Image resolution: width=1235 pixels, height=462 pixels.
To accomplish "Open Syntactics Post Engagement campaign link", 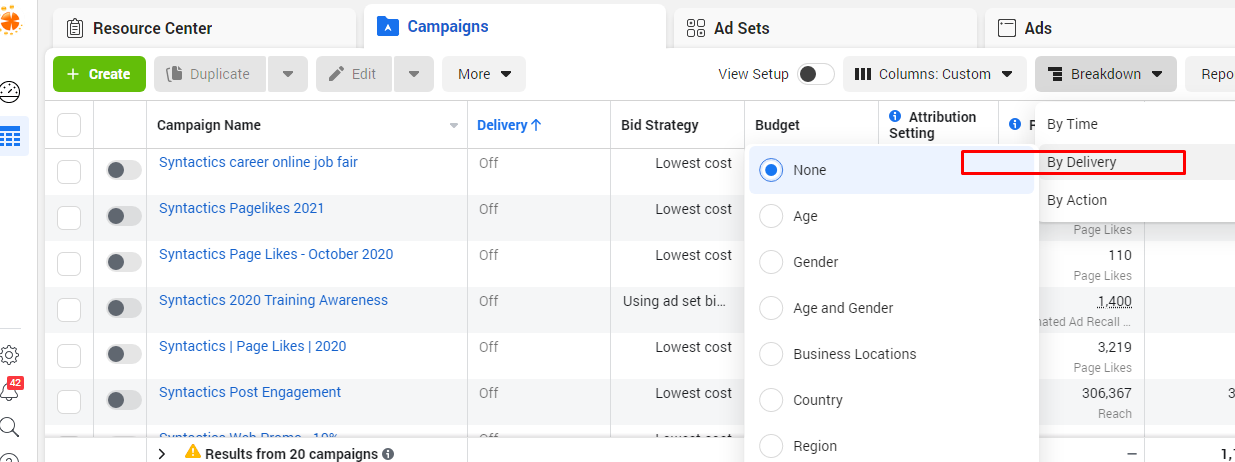I will point(250,392).
